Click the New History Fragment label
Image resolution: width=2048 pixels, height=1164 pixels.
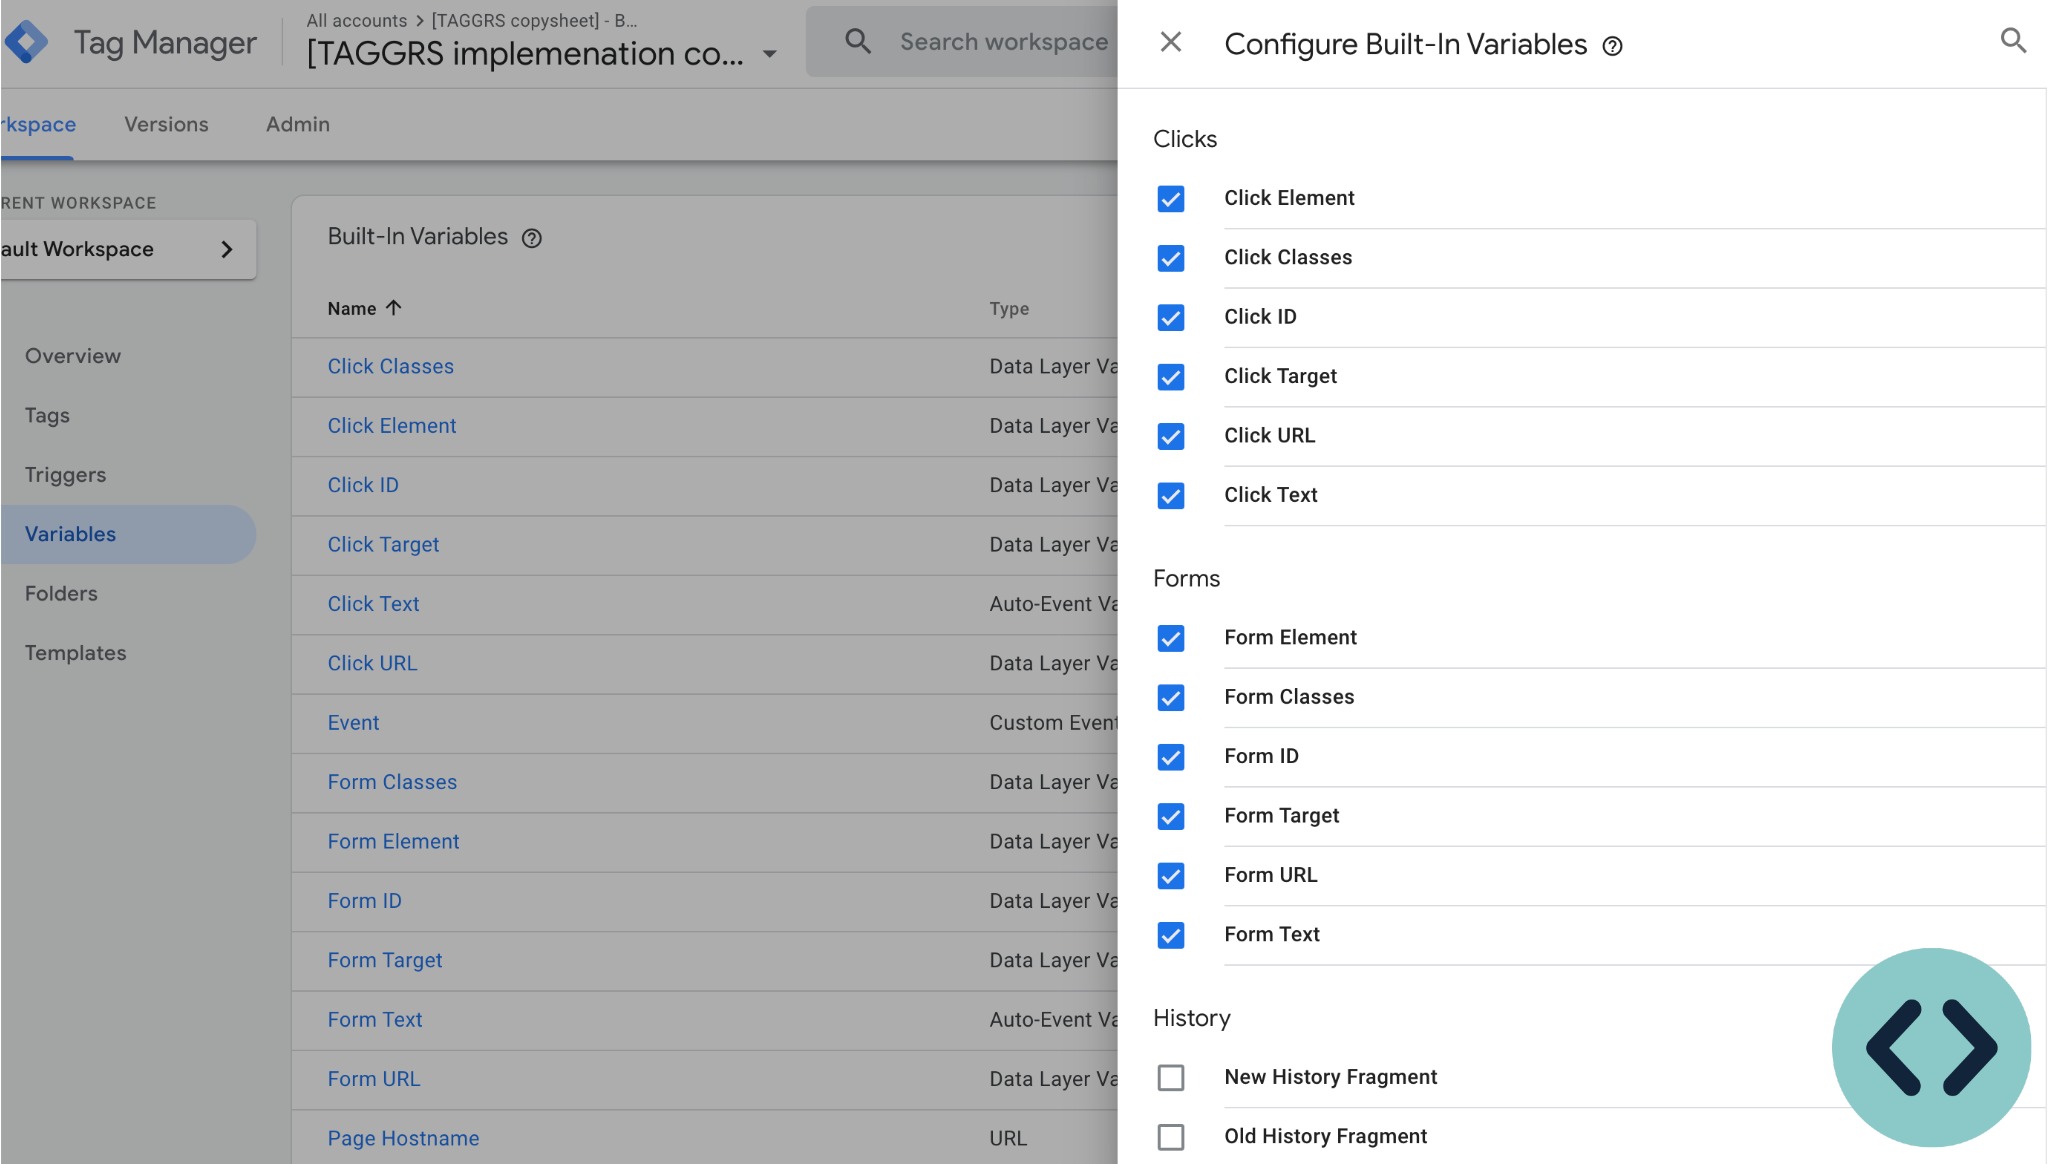pos(1331,1077)
